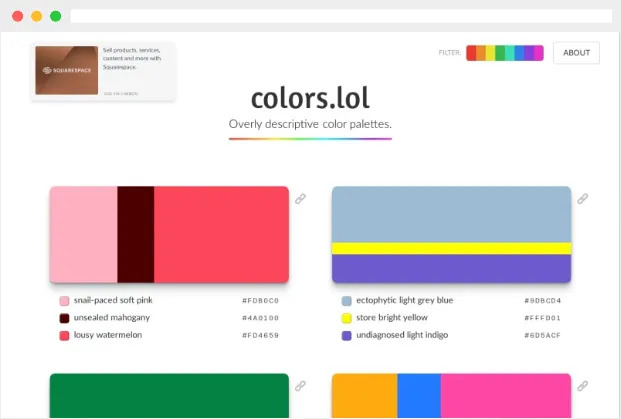621x419 pixels.
Task: Click link icon beside orange blue pink palette
Action: click(x=582, y=385)
